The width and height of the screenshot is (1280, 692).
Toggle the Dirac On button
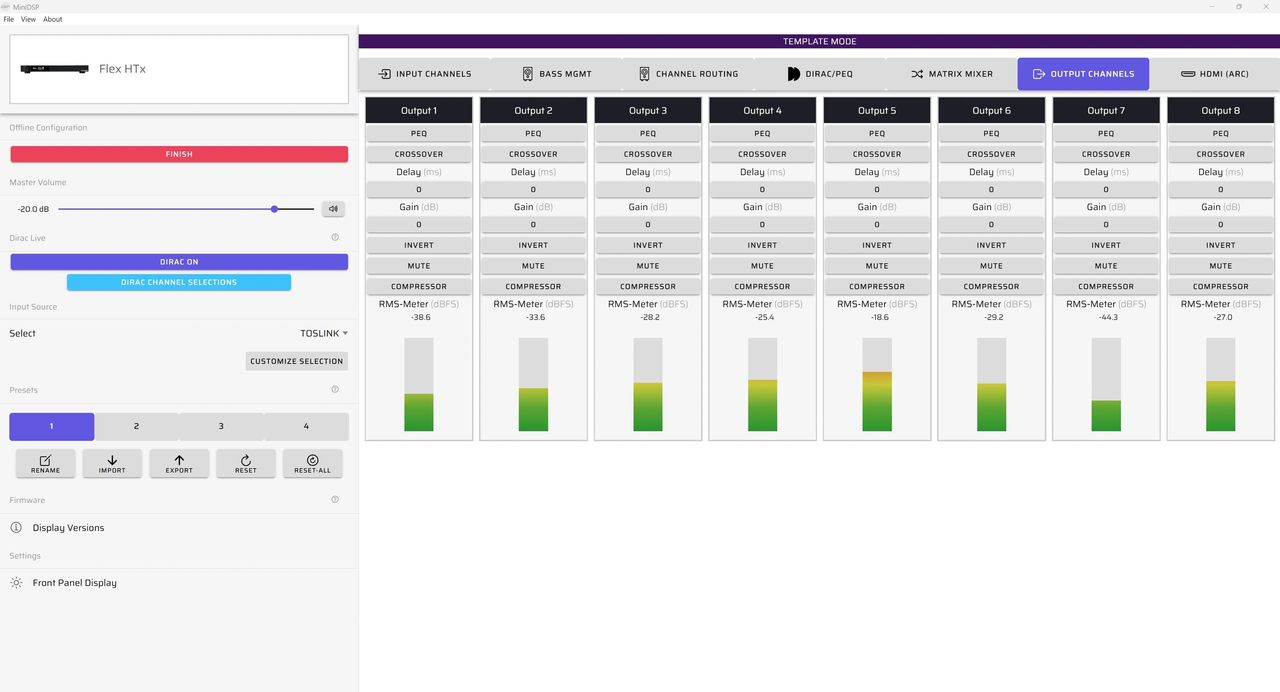179,262
